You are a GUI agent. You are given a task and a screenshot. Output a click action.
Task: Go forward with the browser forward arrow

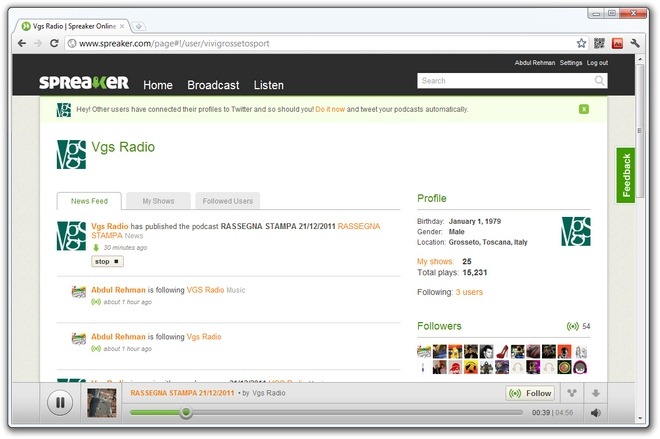(38, 43)
